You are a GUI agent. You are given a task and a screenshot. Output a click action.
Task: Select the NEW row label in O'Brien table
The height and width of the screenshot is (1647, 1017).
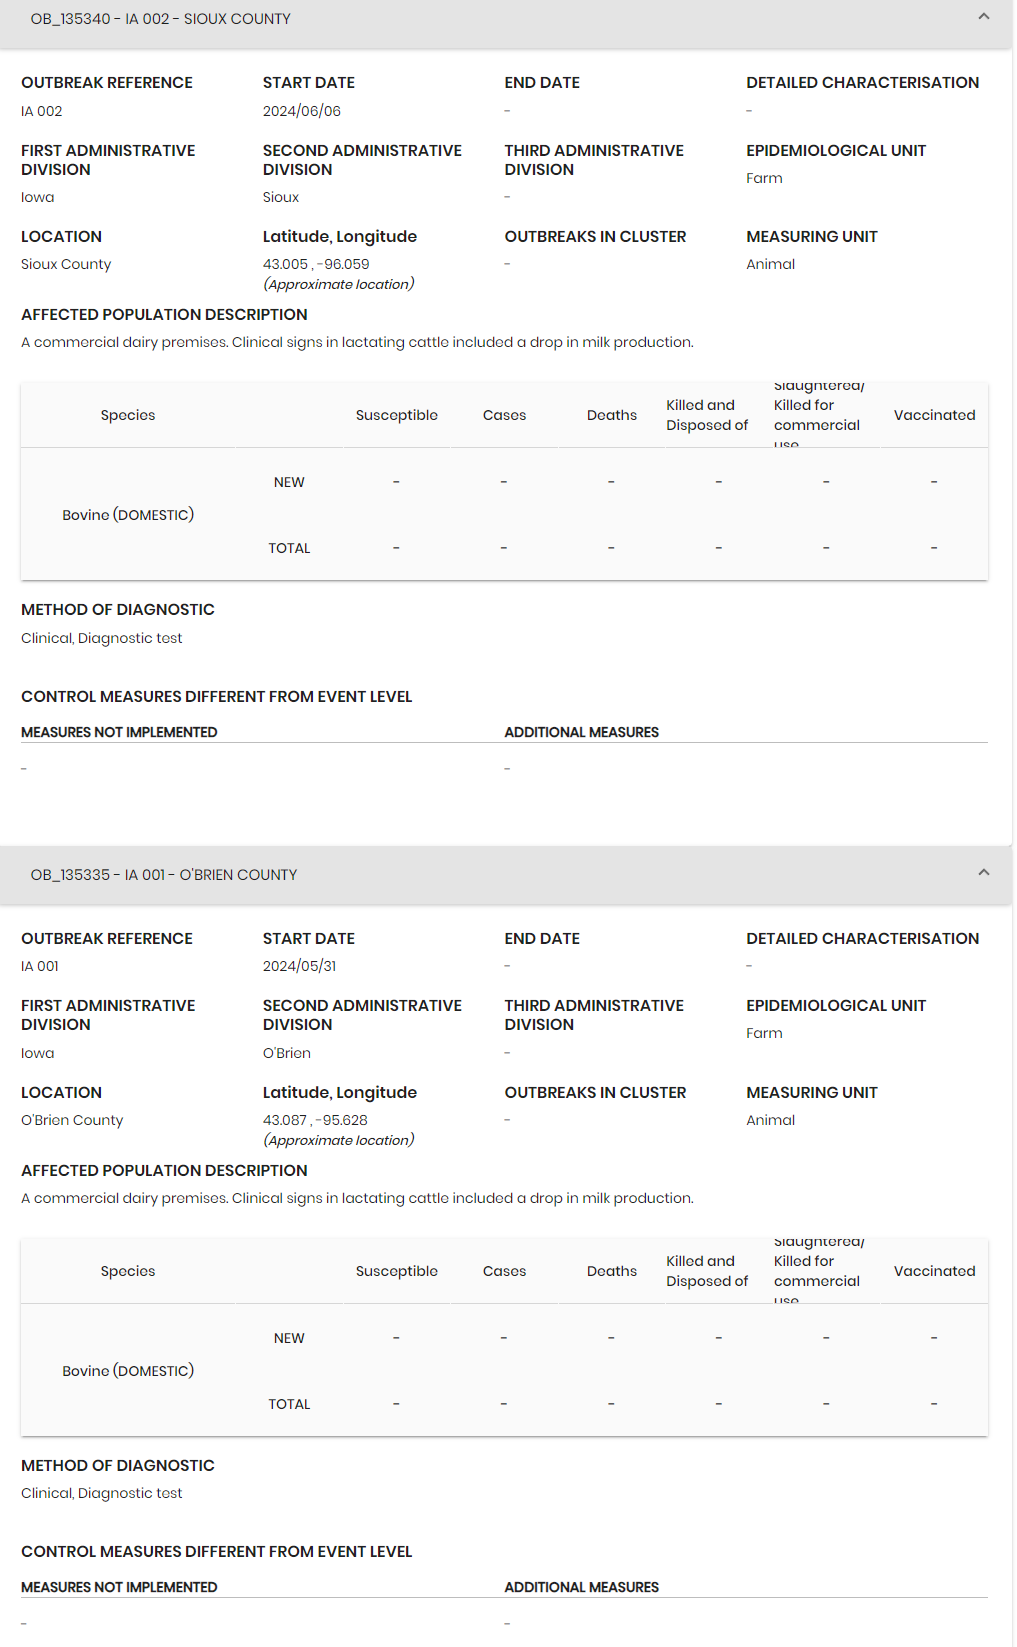click(x=289, y=1338)
